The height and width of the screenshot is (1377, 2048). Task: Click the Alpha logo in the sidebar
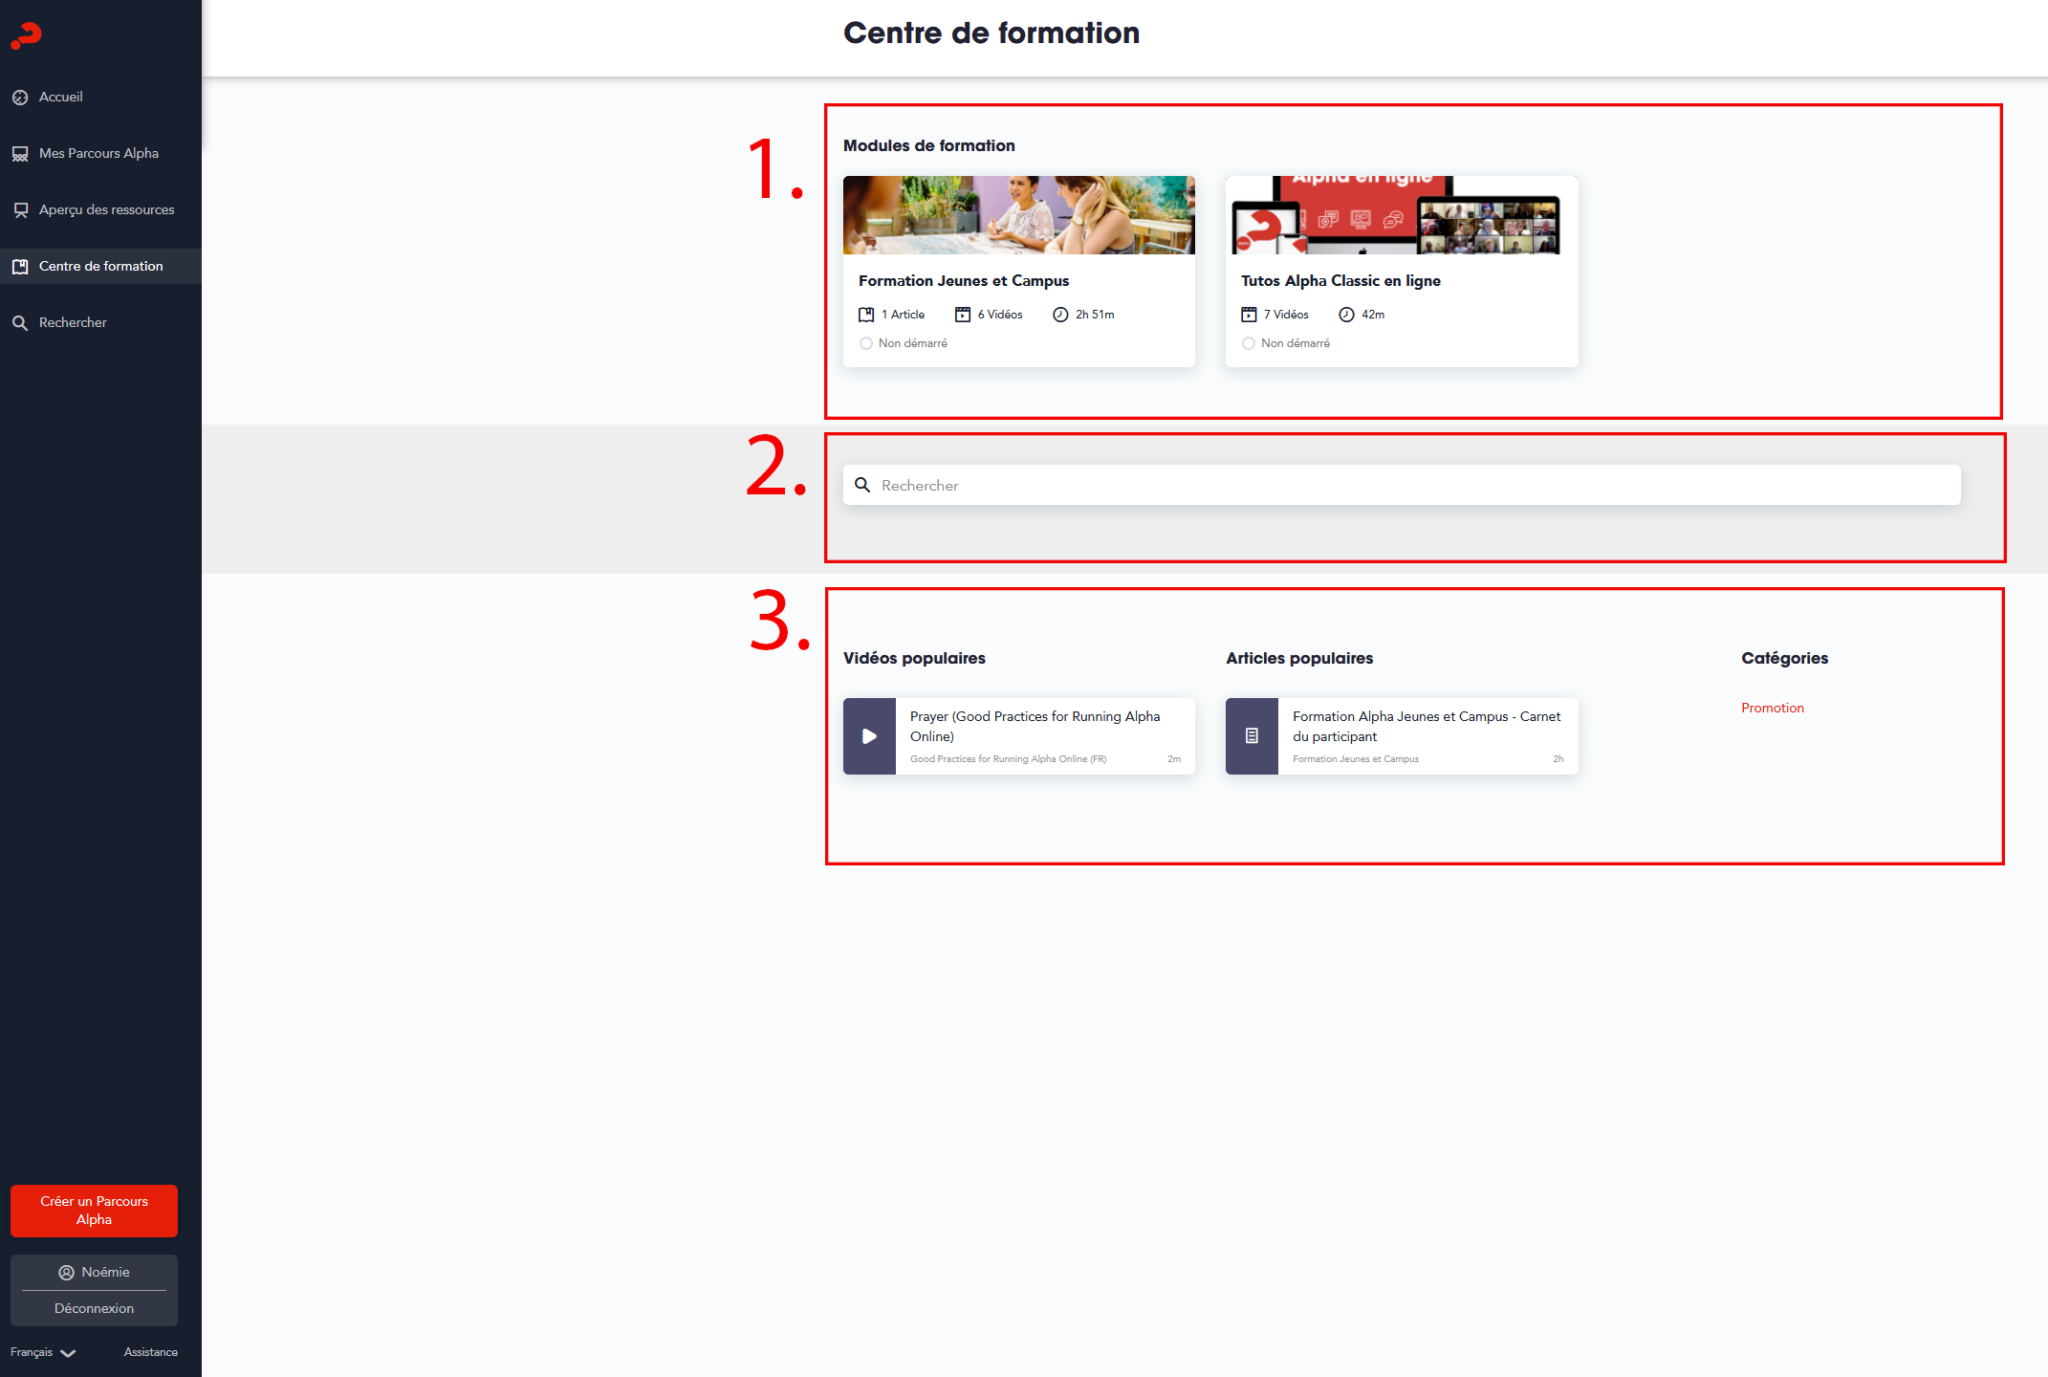coord(26,35)
